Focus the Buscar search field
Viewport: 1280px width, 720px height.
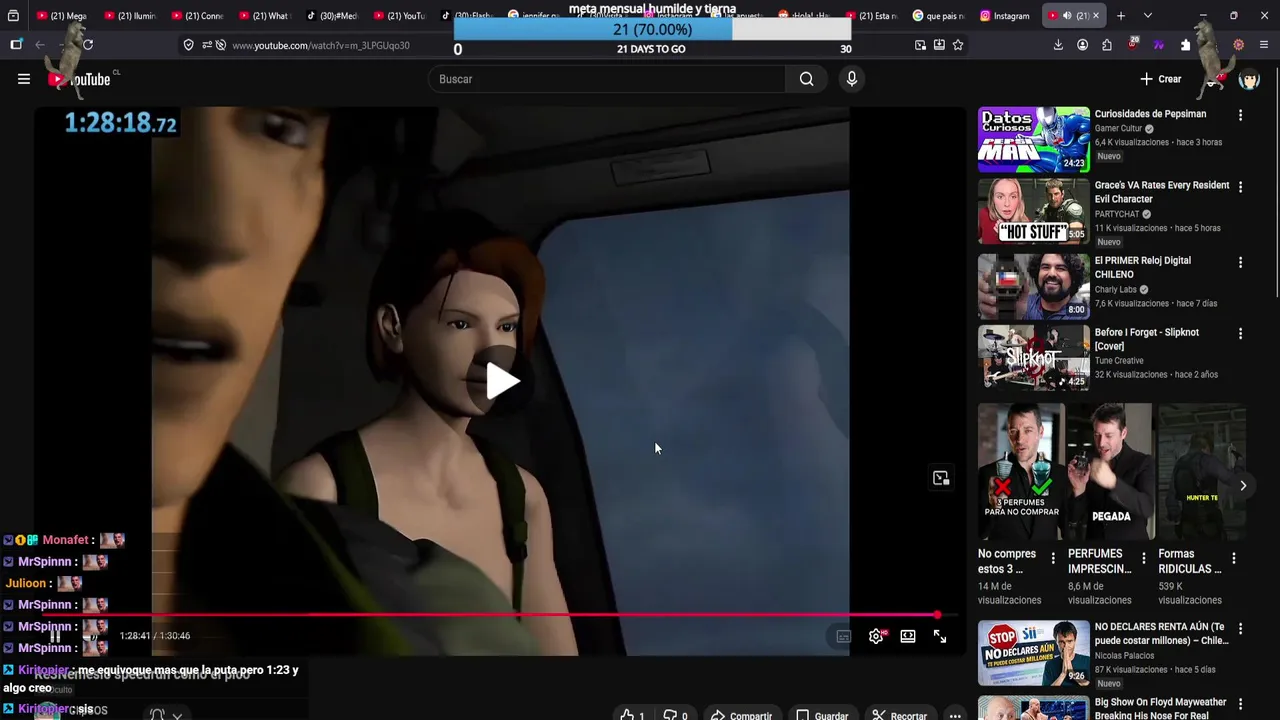(608, 79)
